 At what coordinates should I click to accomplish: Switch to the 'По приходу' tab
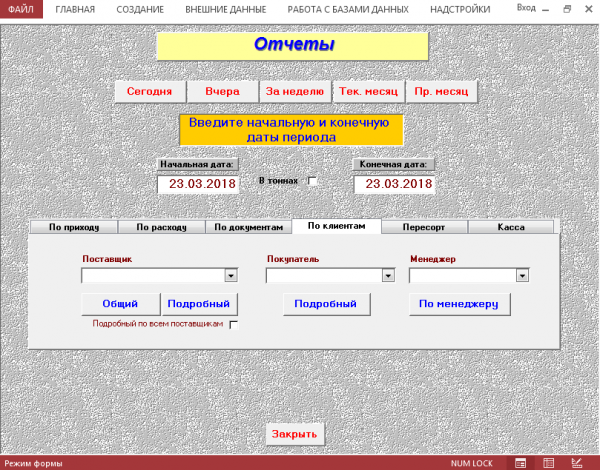[x=74, y=227]
